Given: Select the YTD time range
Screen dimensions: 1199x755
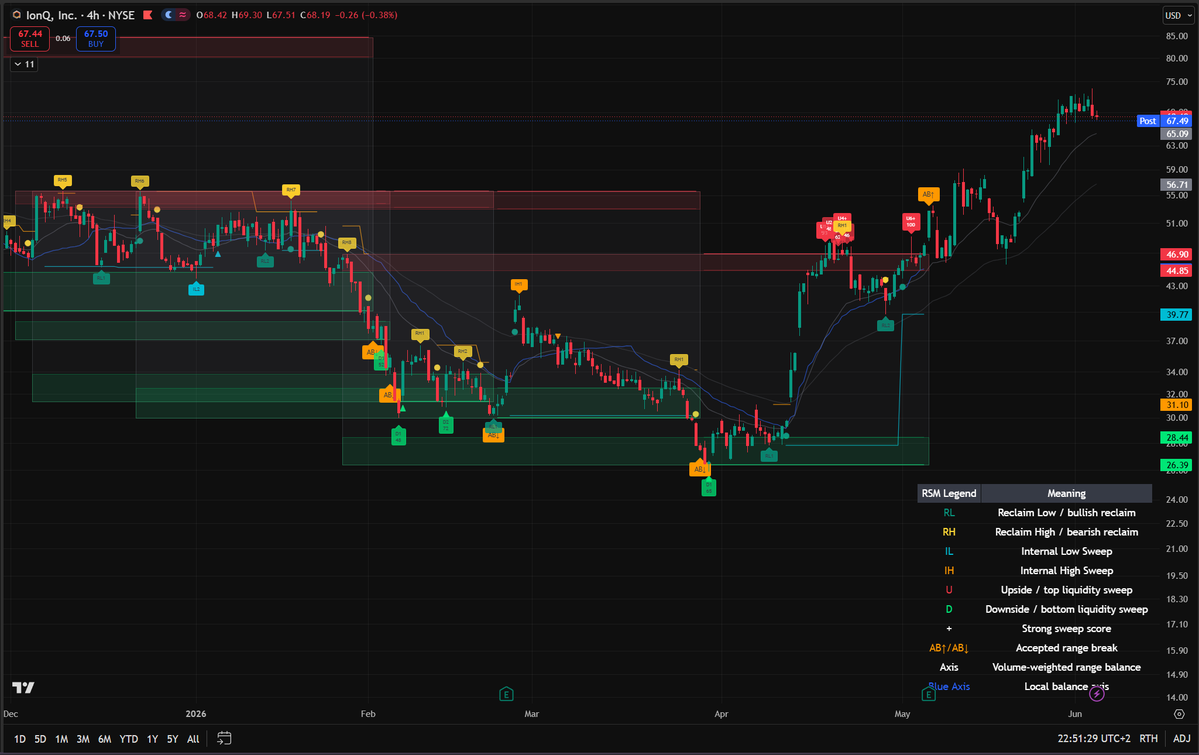Looking at the screenshot, I should click(129, 739).
